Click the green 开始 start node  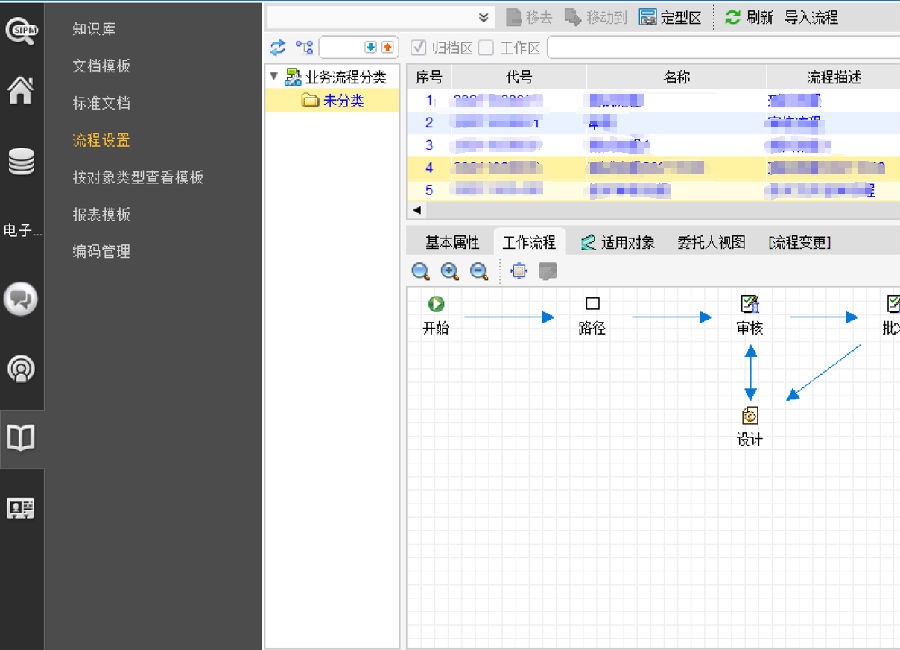436,304
